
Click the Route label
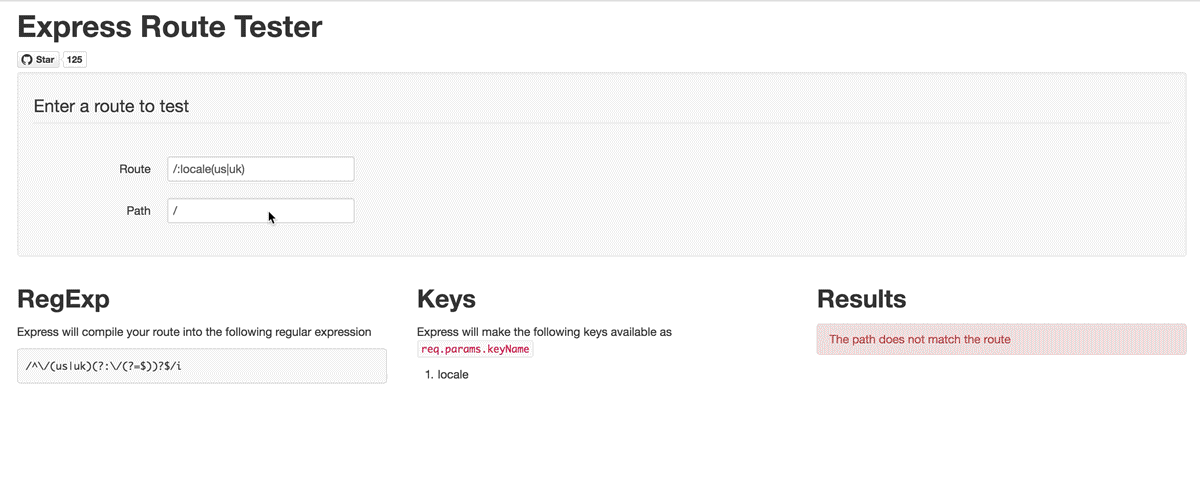[135, 169]
